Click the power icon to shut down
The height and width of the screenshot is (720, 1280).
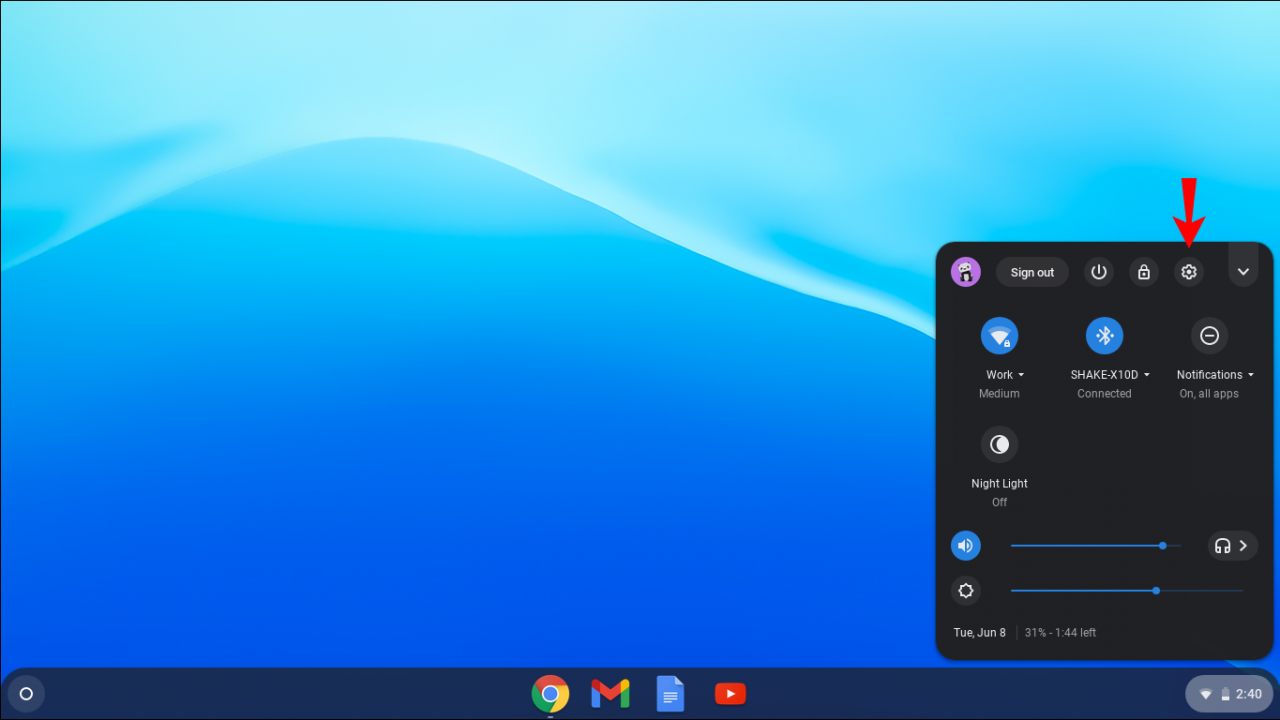click(1099, 271)
